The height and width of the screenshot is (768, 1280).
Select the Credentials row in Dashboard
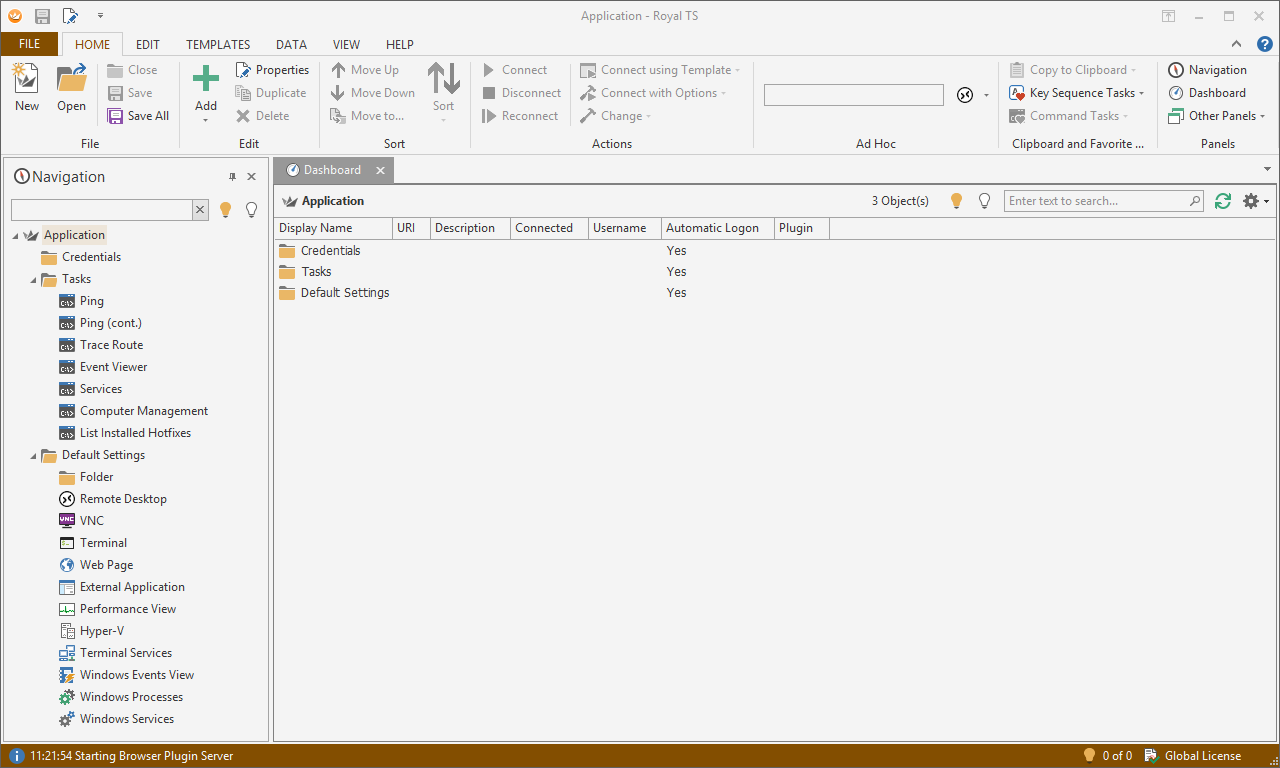click(776, 251)
